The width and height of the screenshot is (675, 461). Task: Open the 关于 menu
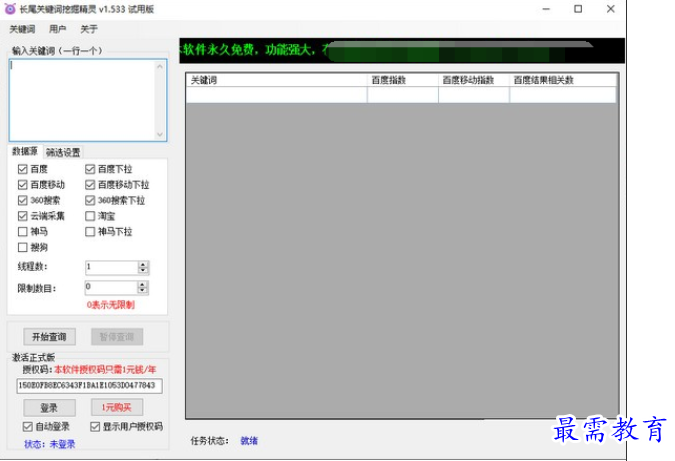coord(89,29)
